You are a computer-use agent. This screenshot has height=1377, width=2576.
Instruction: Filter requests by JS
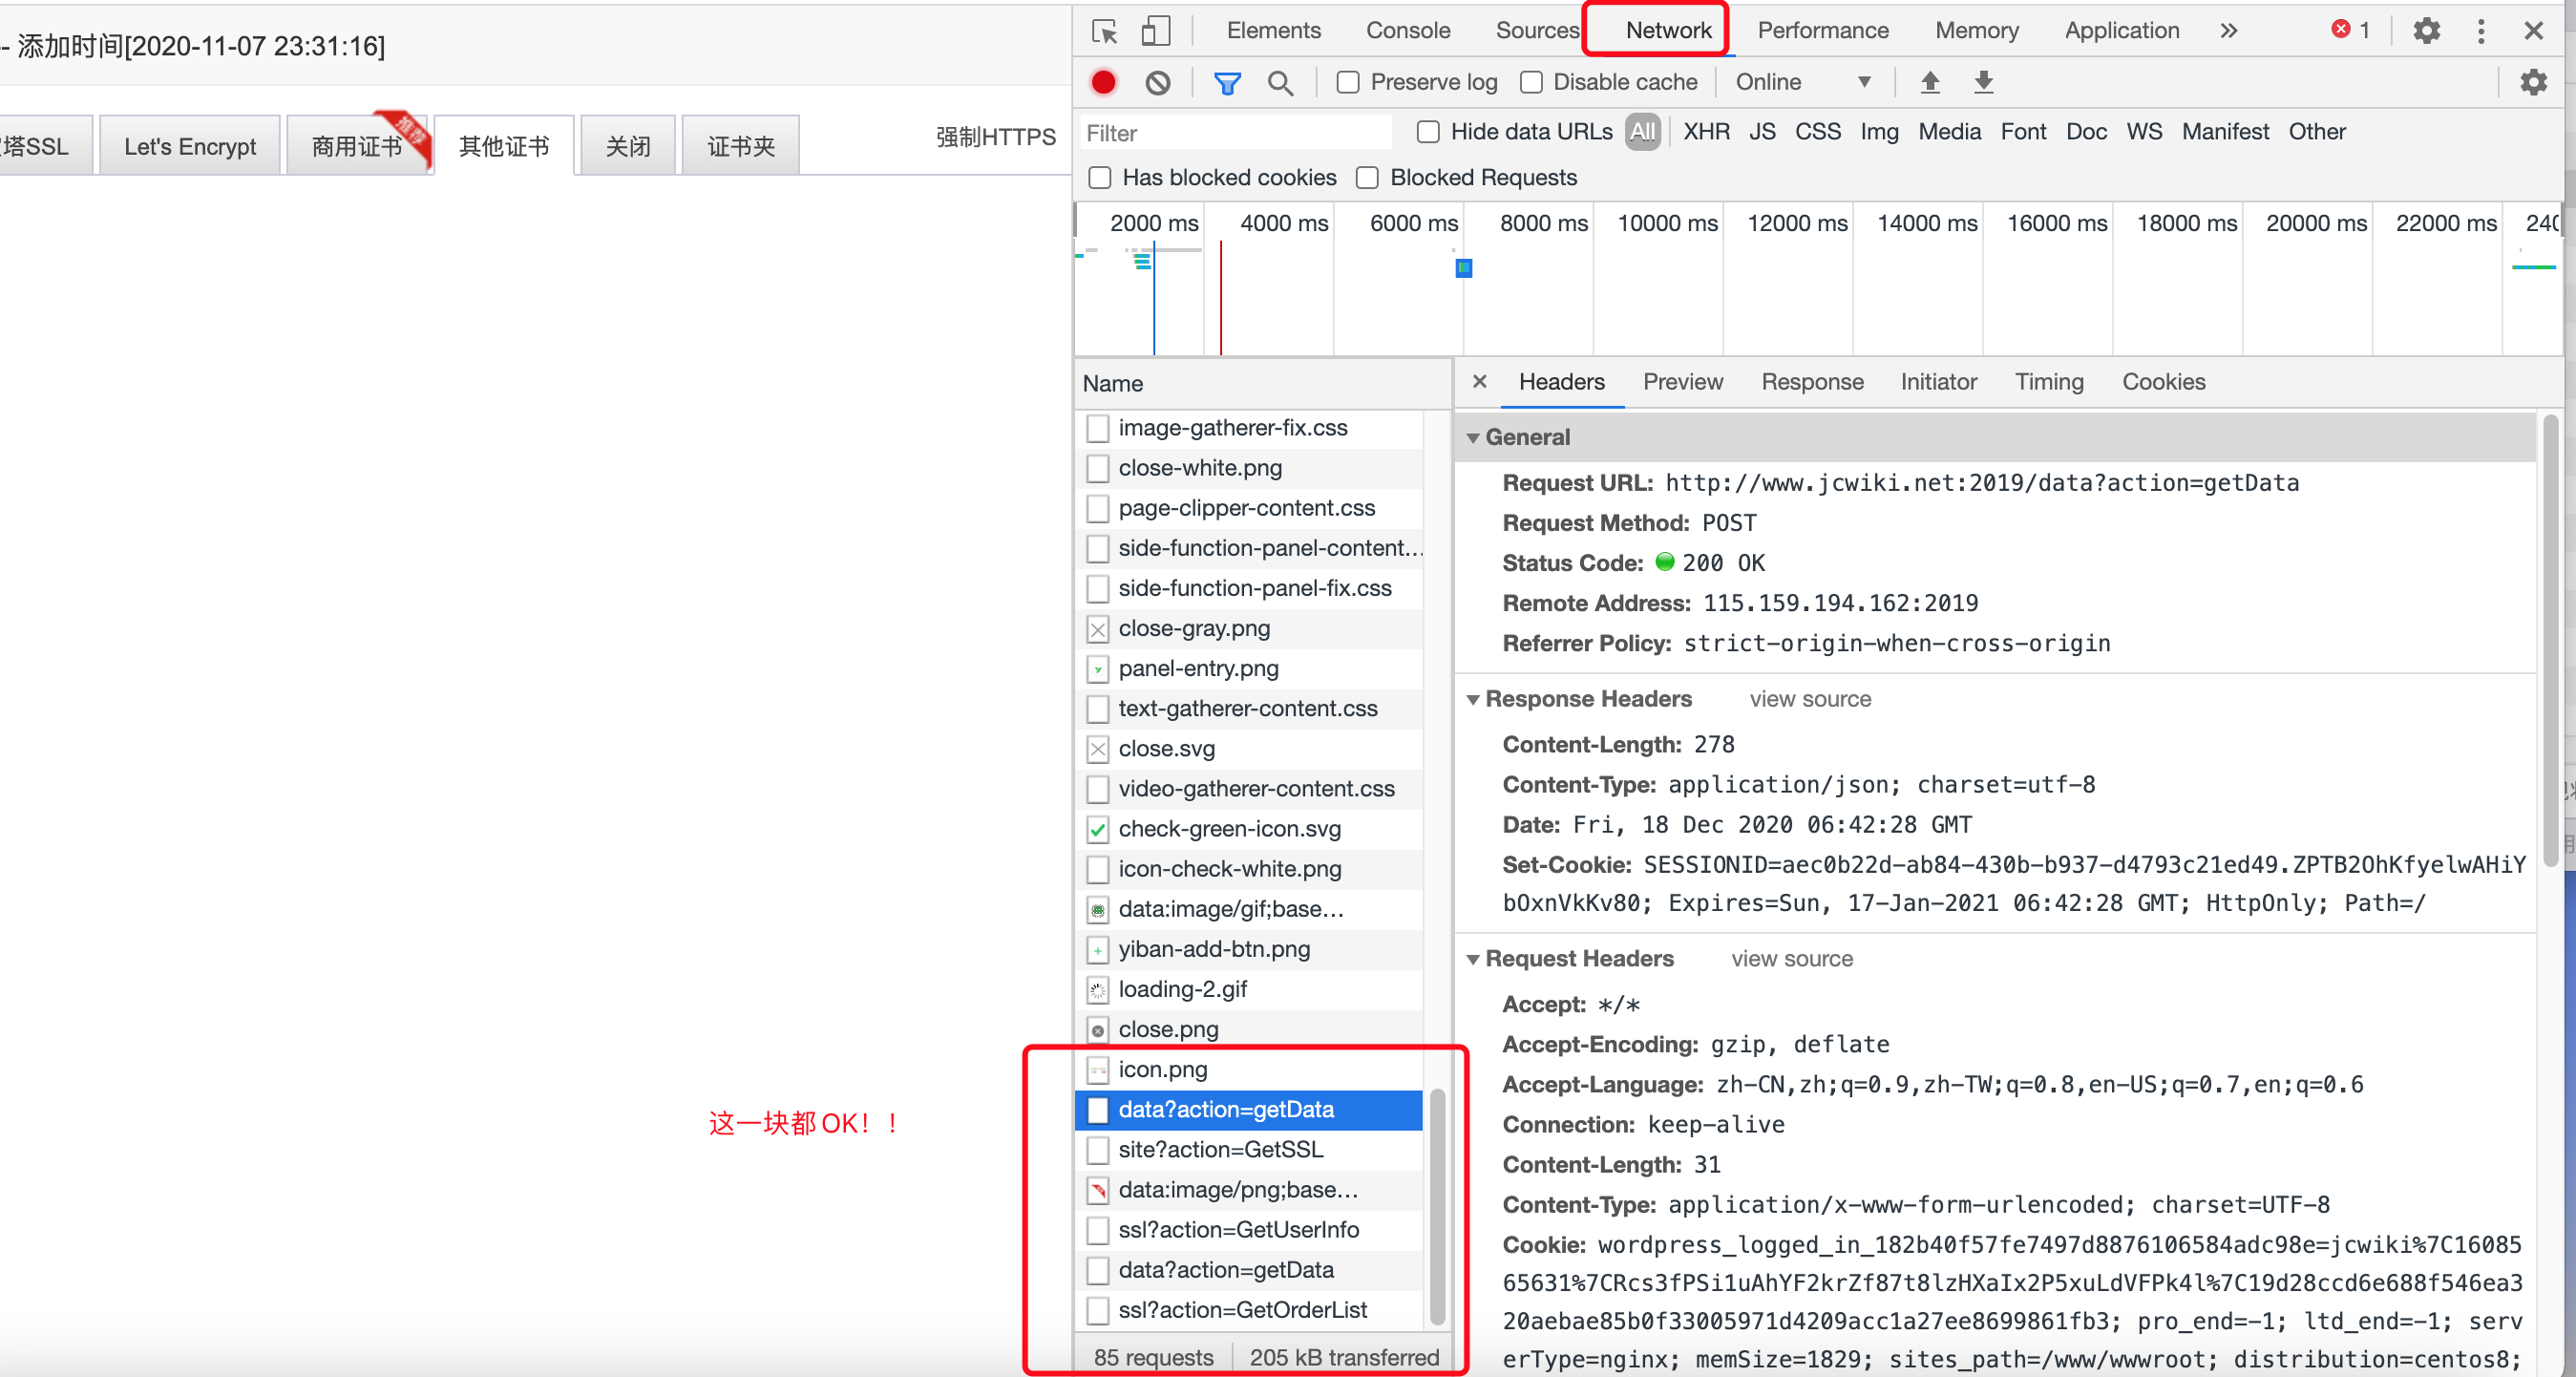(1762, 132)
